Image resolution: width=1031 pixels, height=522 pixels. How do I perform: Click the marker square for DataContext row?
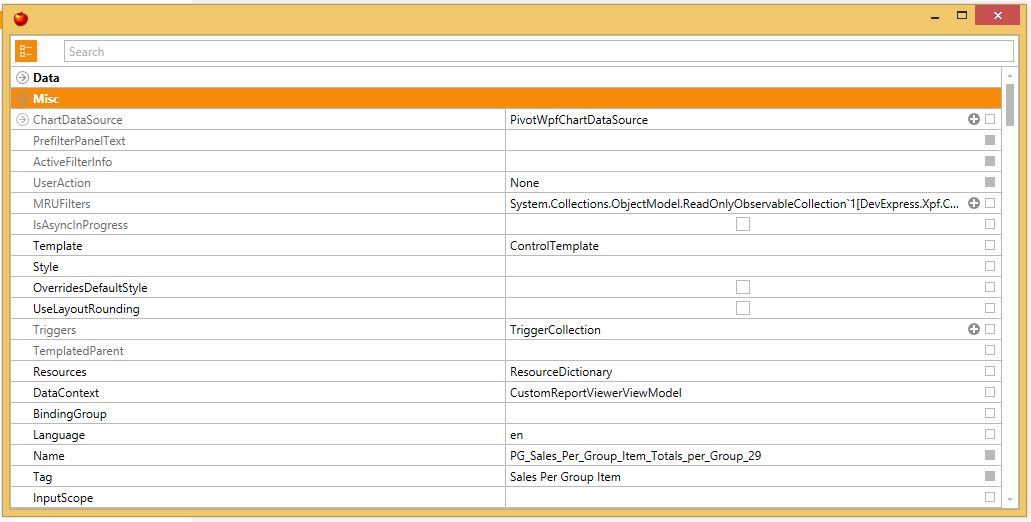990,392
